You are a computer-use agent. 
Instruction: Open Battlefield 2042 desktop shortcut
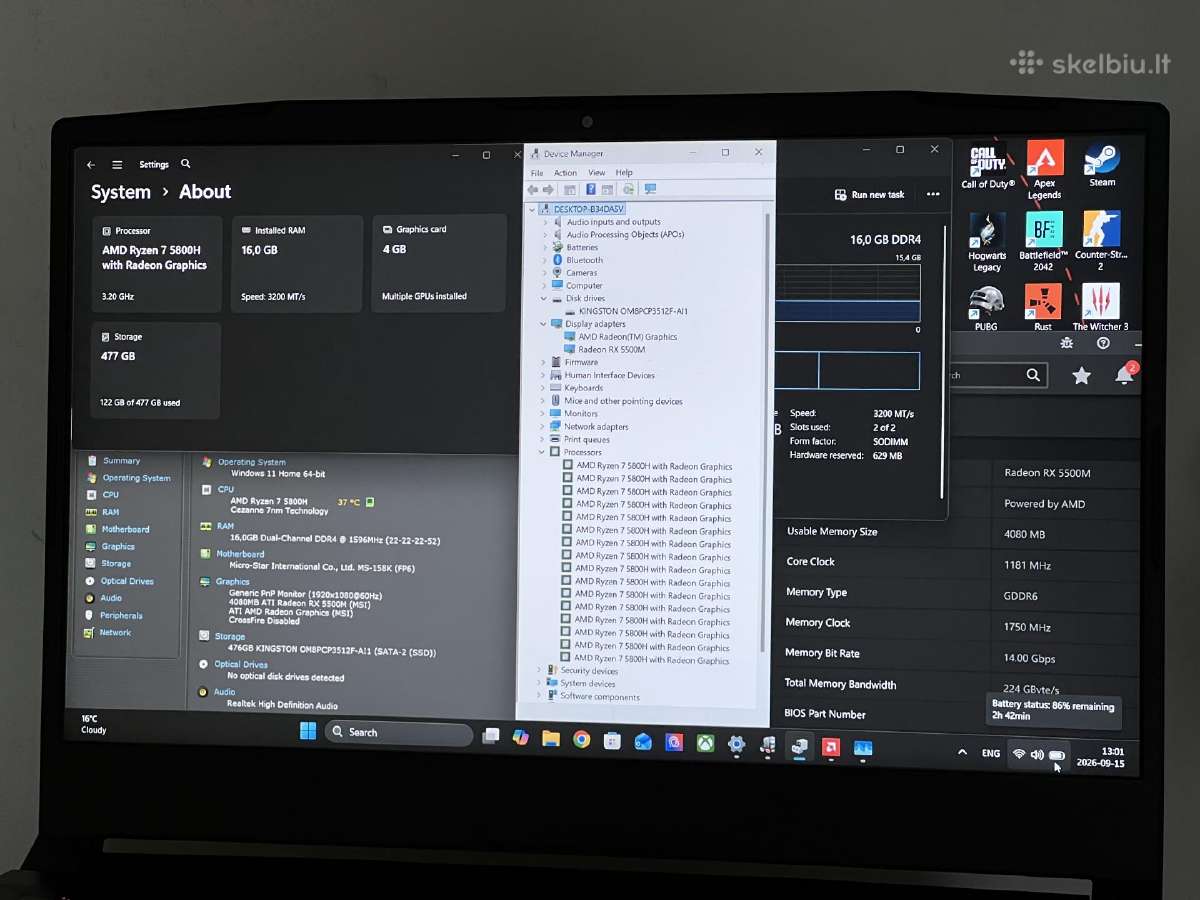(1043, 241)
